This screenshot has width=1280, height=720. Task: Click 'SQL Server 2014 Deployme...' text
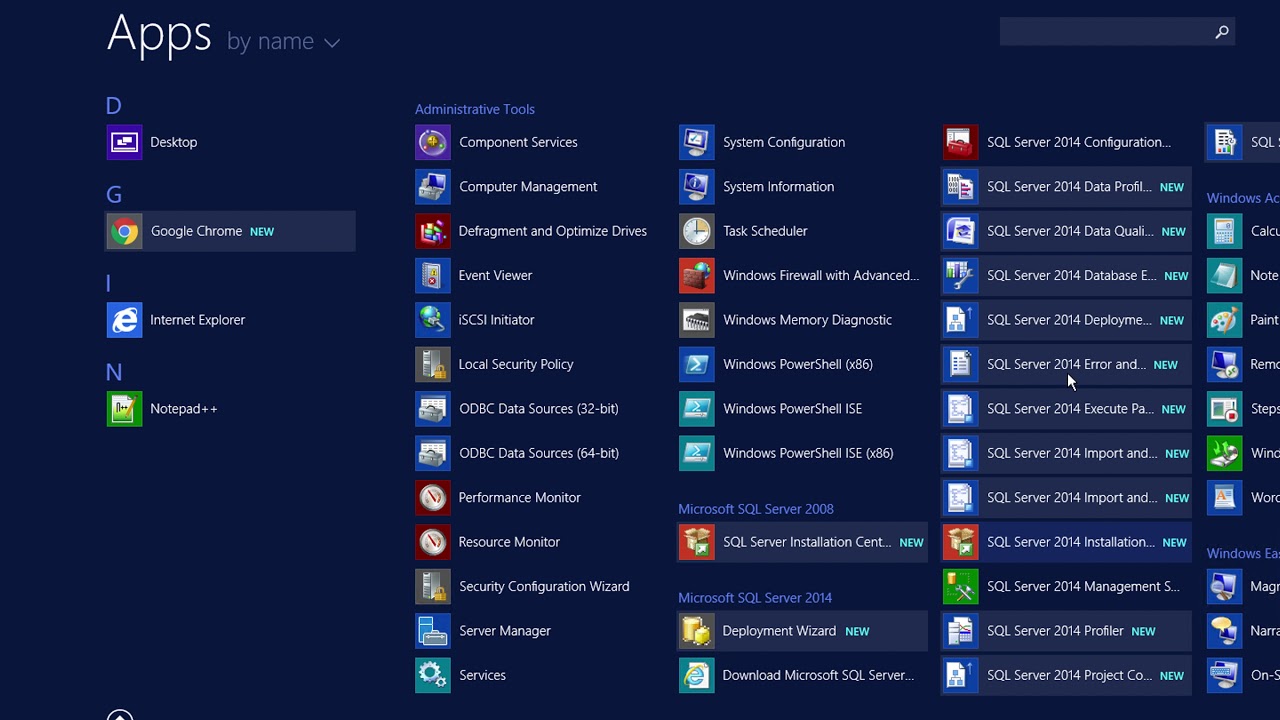pos(1069,320)
